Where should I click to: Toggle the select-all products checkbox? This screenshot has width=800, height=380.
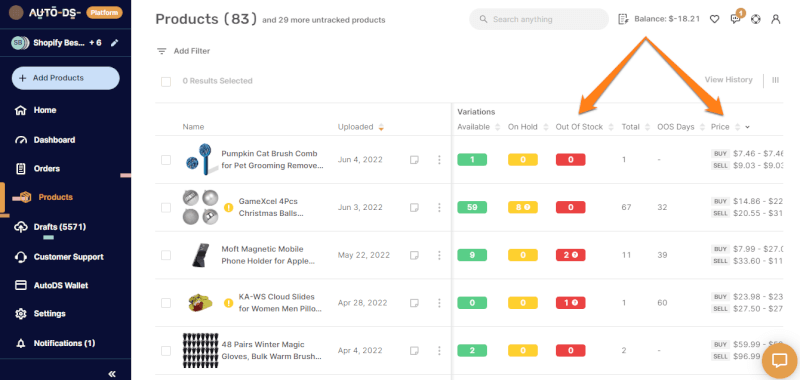[x=166, y=82]
